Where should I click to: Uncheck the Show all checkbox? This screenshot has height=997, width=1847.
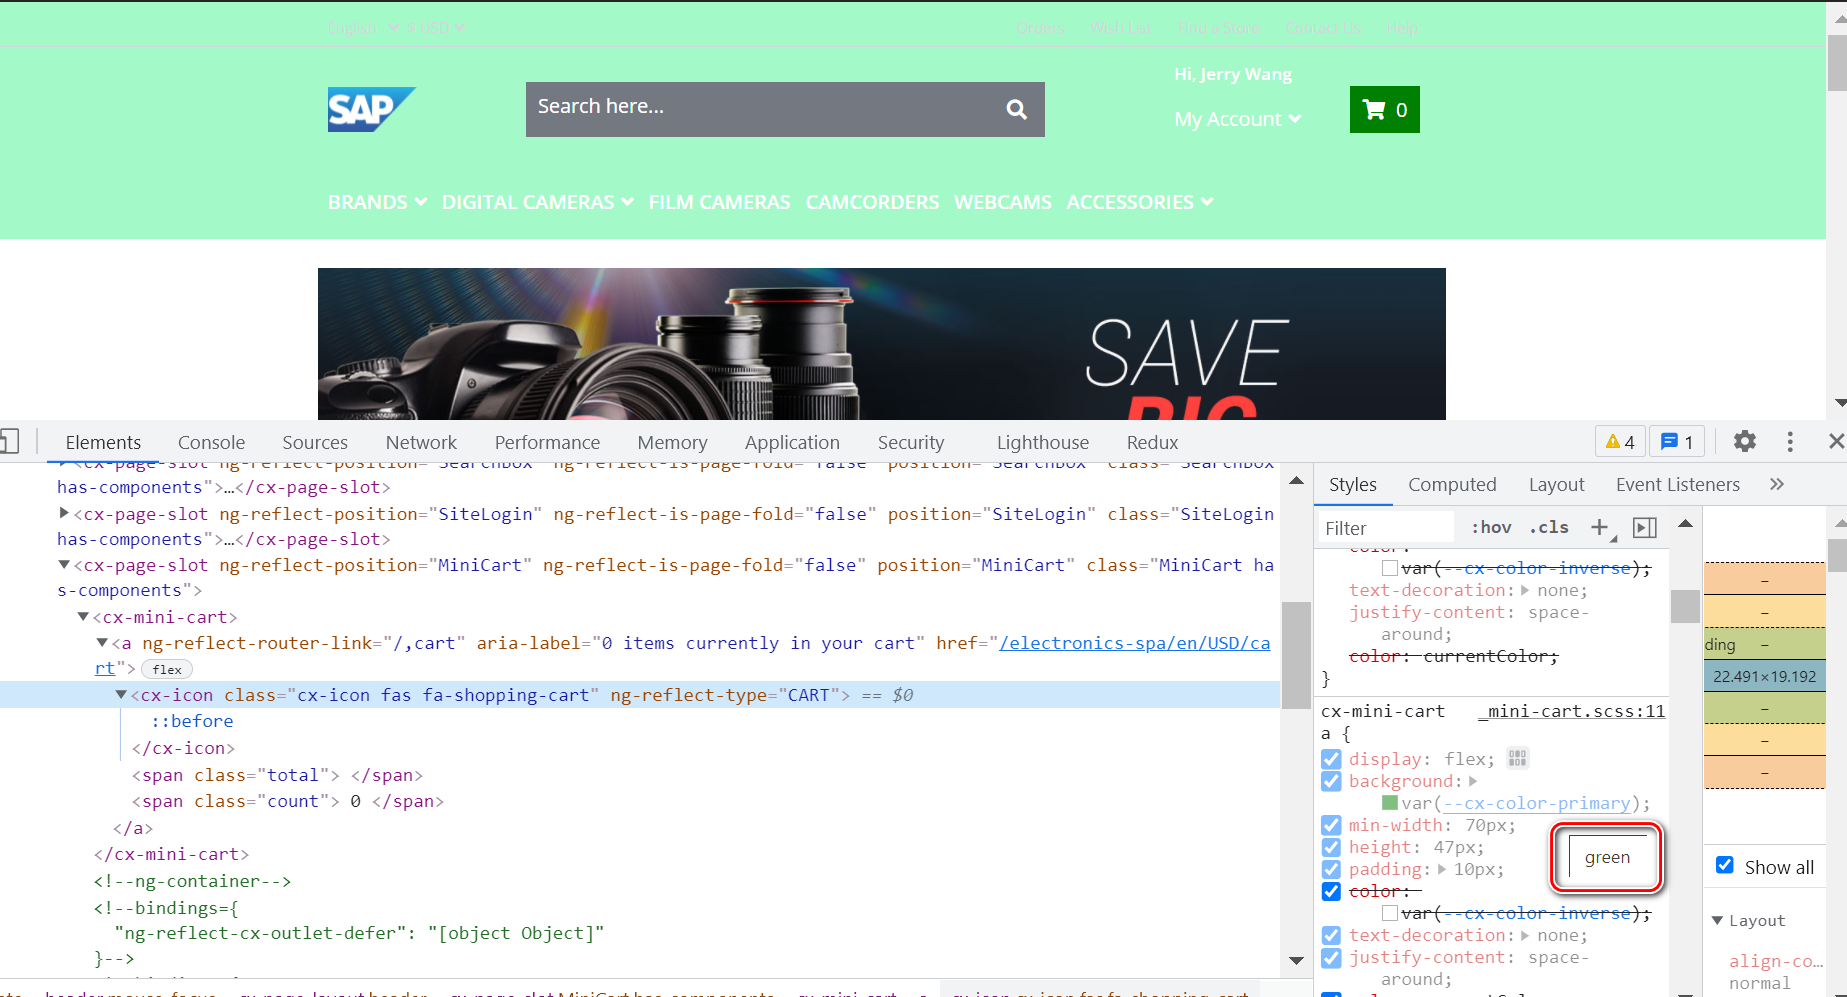1725,865
